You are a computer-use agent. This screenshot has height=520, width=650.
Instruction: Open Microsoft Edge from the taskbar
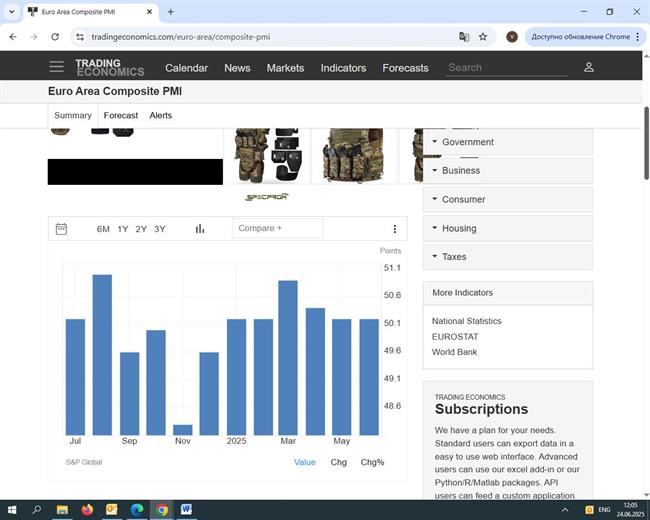coord(137,510)
